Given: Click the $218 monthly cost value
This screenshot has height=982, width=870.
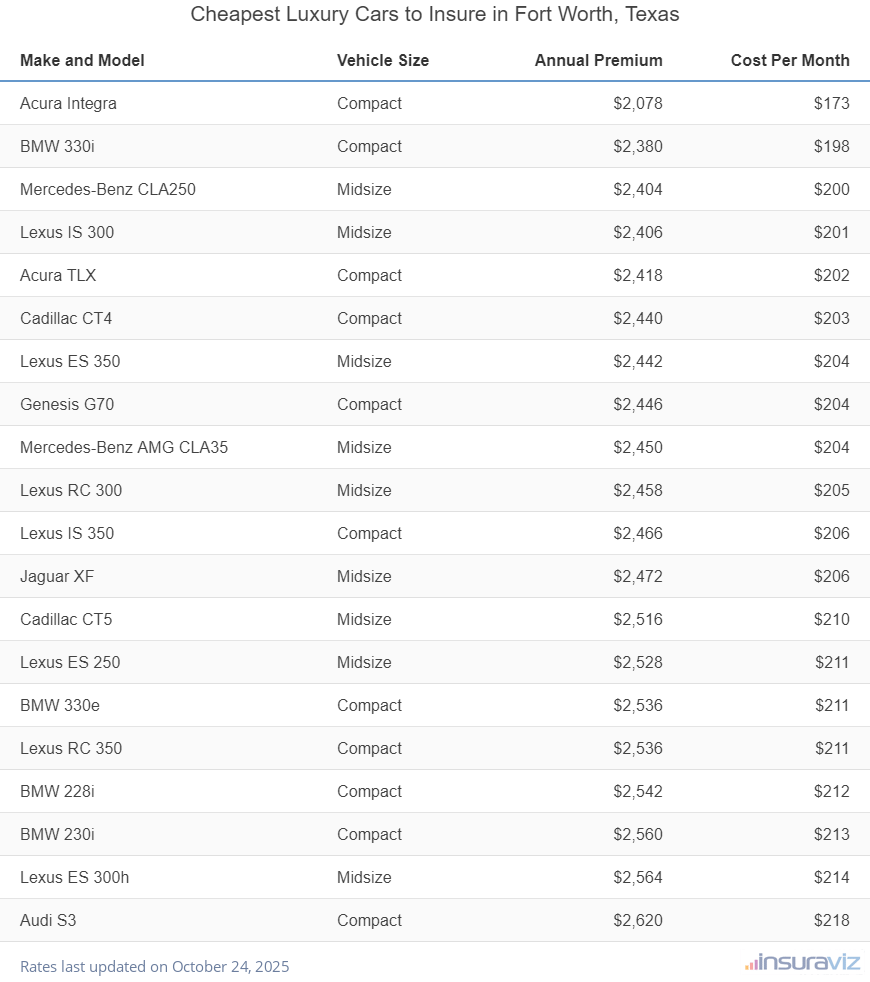Looking at the screenshot, I should pyautogui.click(x=831, y=920).
